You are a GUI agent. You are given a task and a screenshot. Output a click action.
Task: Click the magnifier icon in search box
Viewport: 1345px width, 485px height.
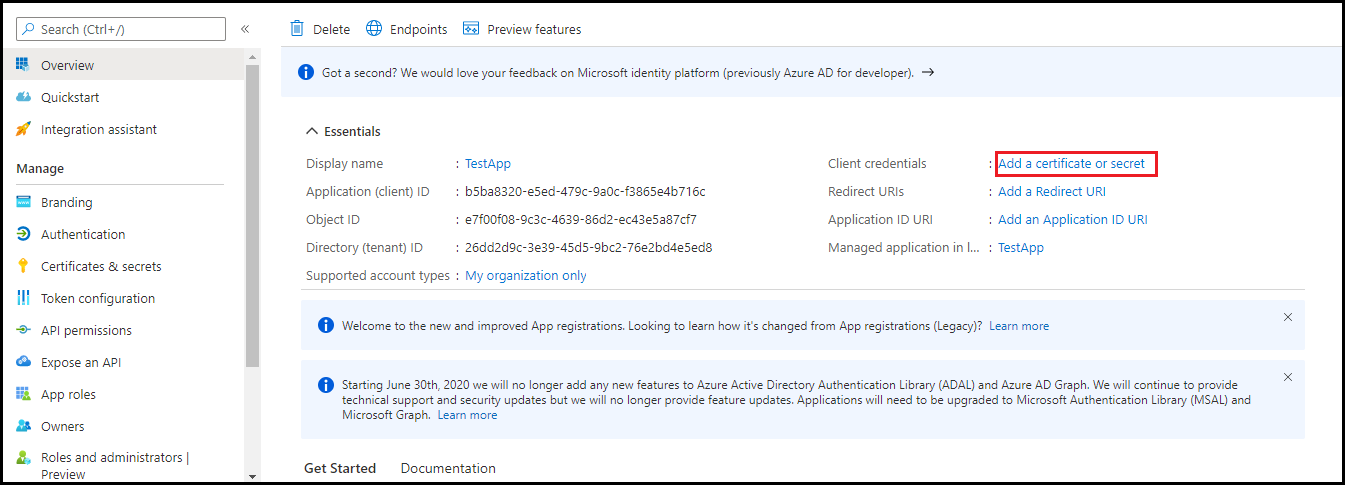pos(28,29)
